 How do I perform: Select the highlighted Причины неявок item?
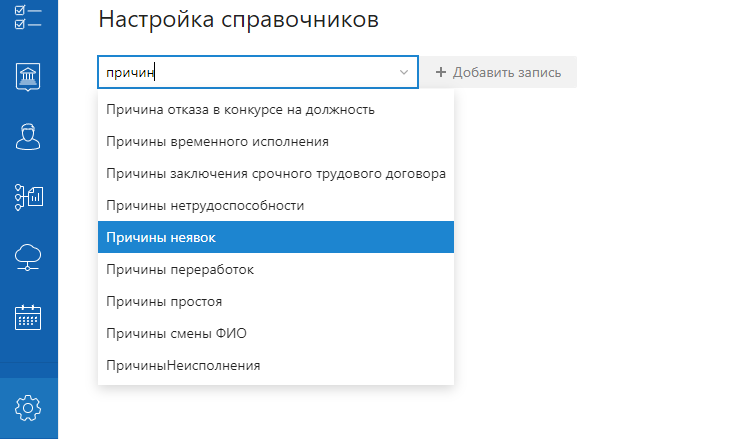click(x=276, y=237)
